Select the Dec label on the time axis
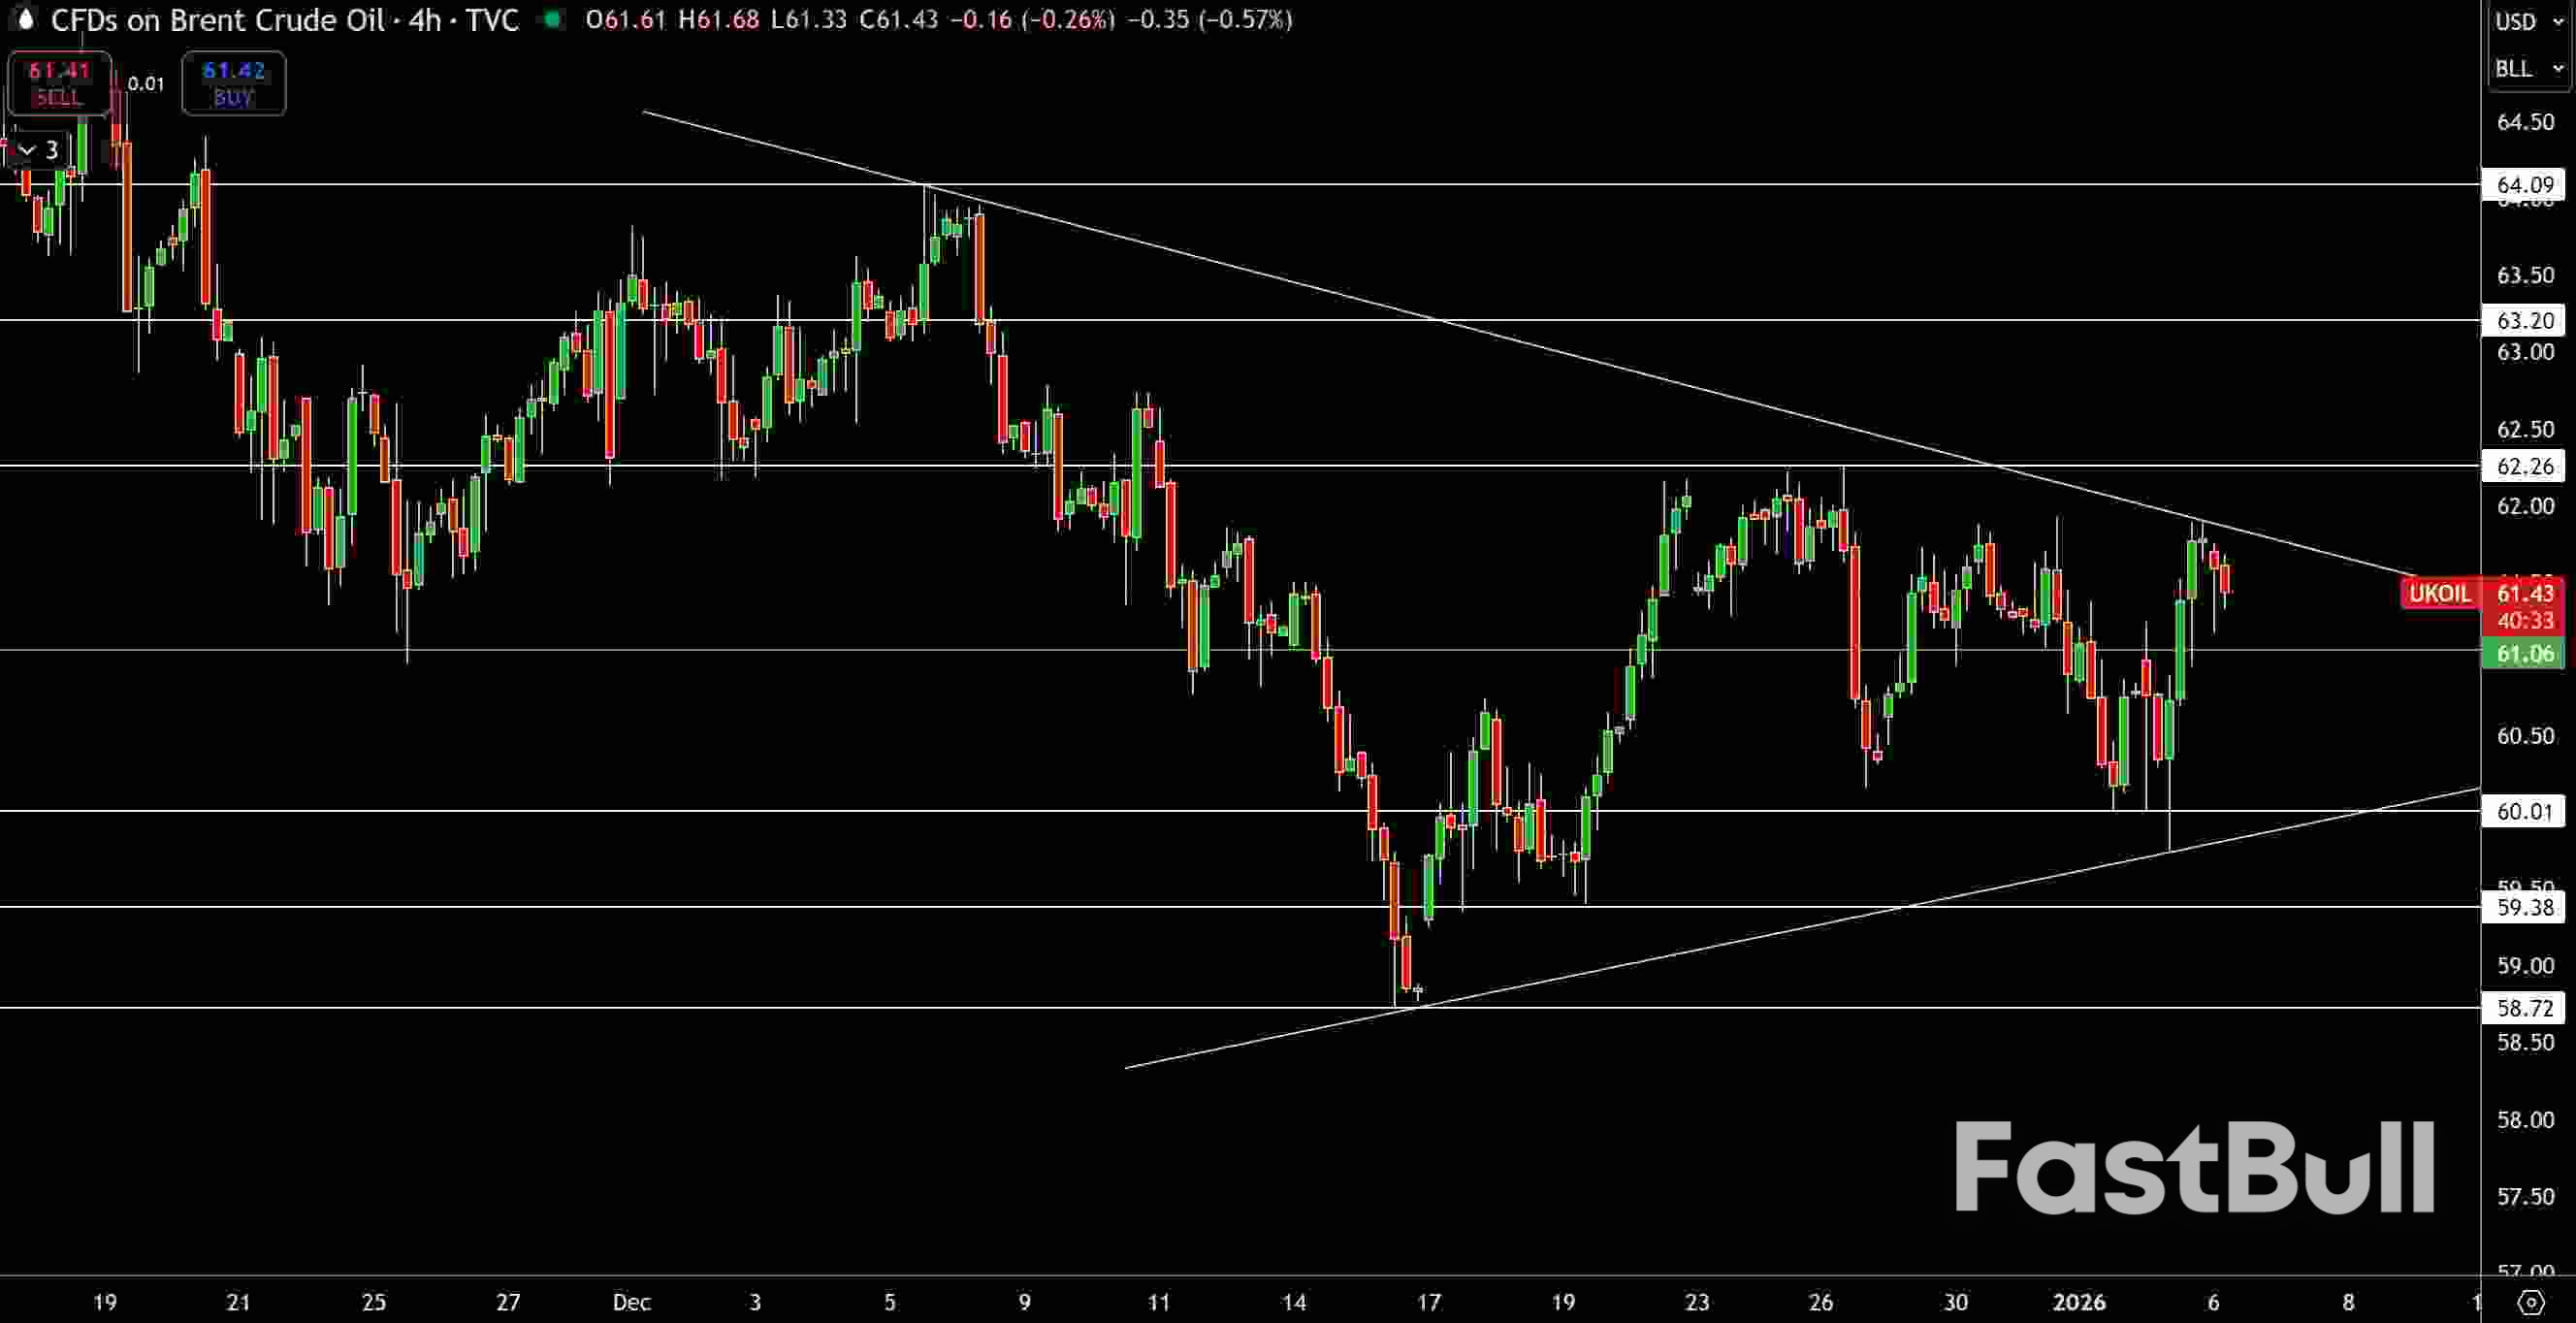Image resolution: width=2576 pixels, height=1323 pixels. pyautogui.click(x=630, y=1303)
